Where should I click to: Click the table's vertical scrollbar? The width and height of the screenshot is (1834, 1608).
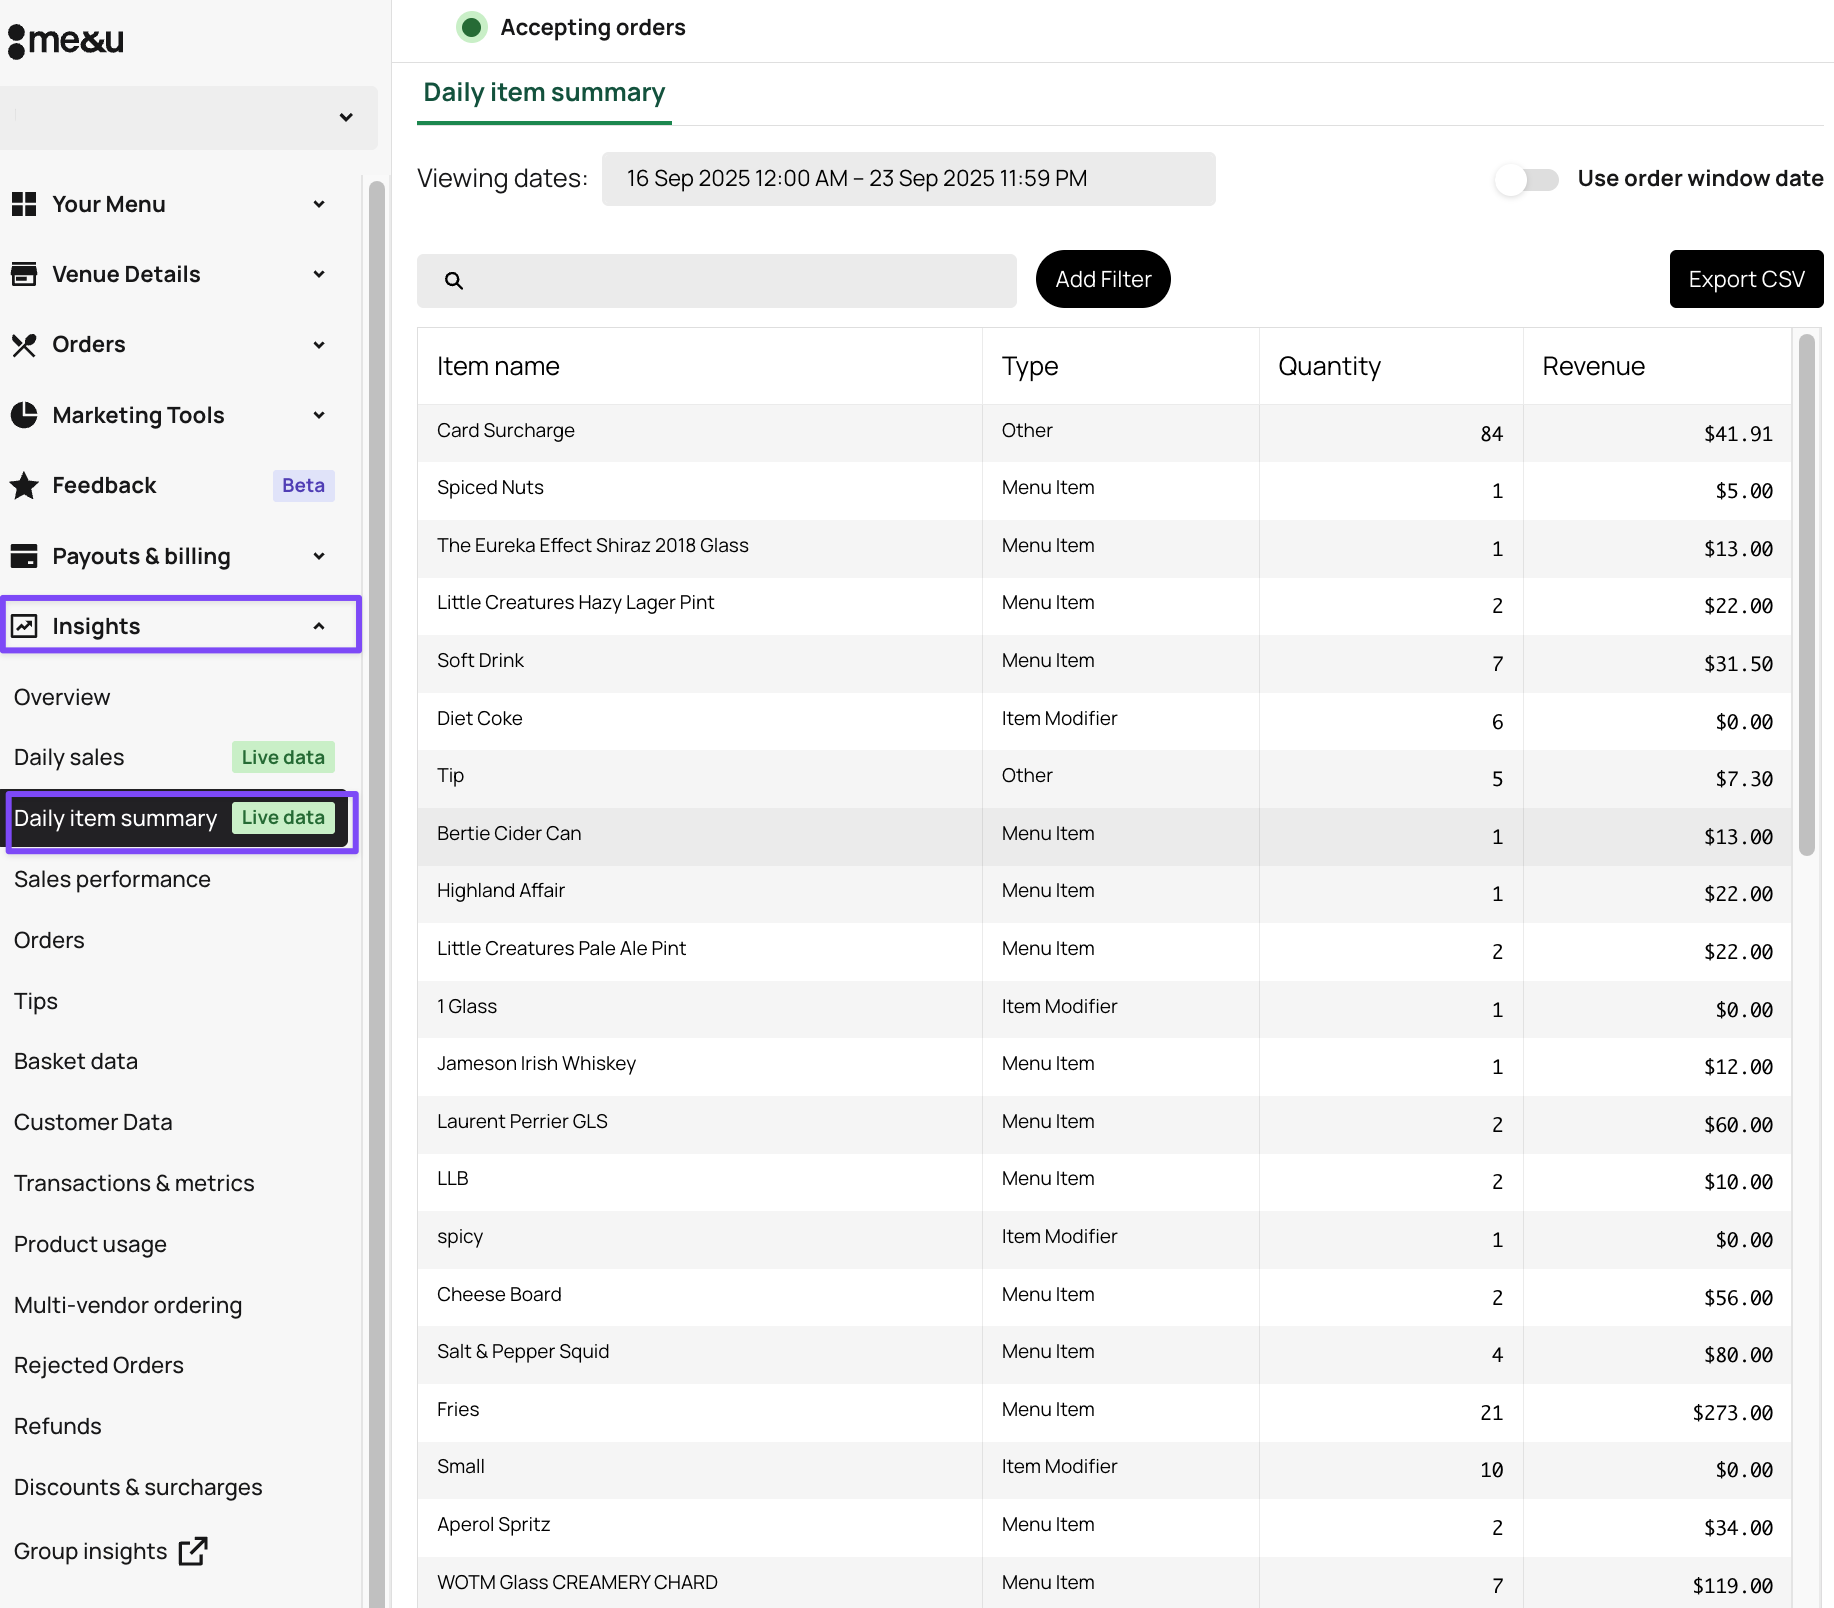1806,596
